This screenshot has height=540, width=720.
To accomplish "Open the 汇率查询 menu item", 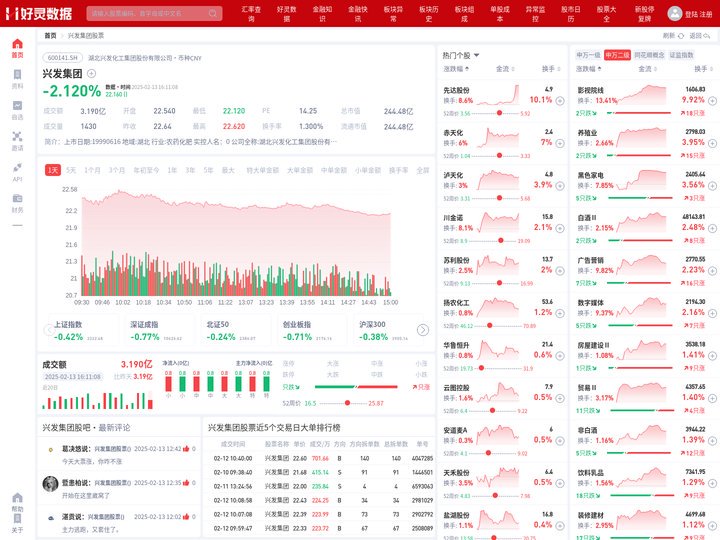I will click(x=251, y=14).
